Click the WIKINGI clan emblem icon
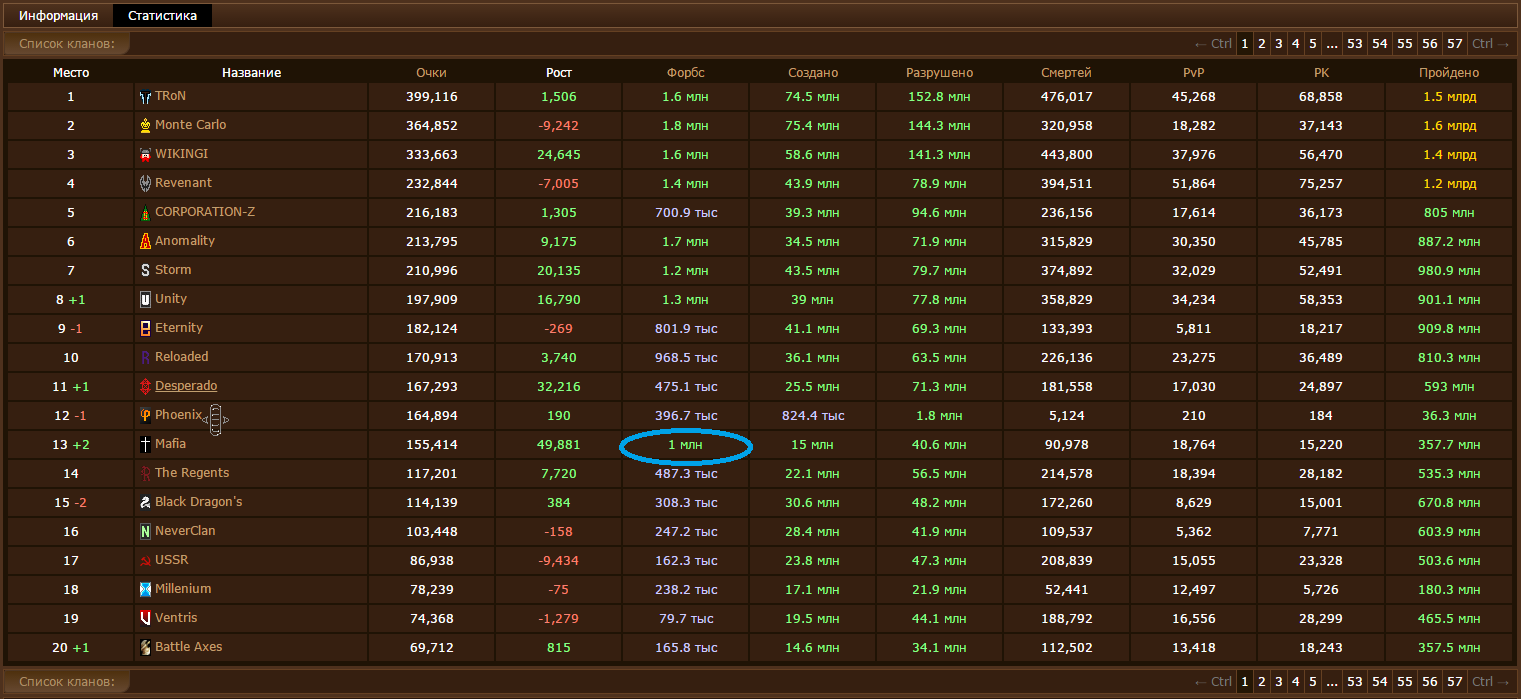 coord(146,155)
